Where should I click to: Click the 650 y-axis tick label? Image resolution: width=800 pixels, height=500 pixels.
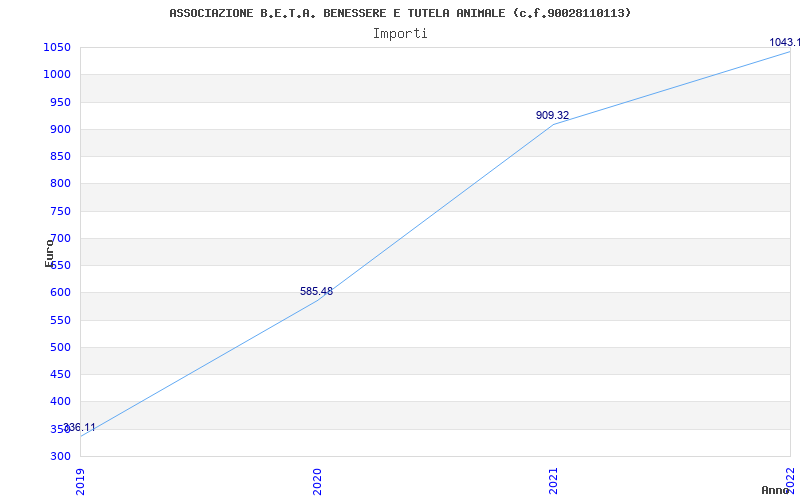60,265
